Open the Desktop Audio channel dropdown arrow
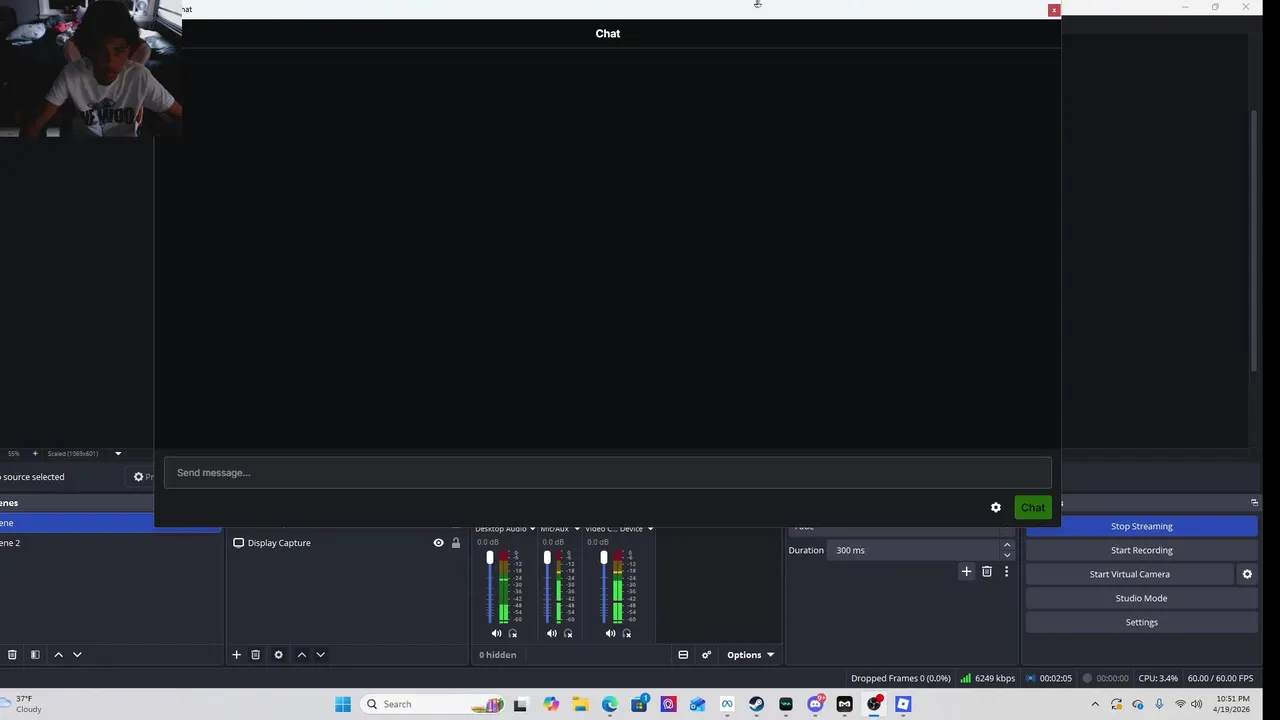 [532, 529]
